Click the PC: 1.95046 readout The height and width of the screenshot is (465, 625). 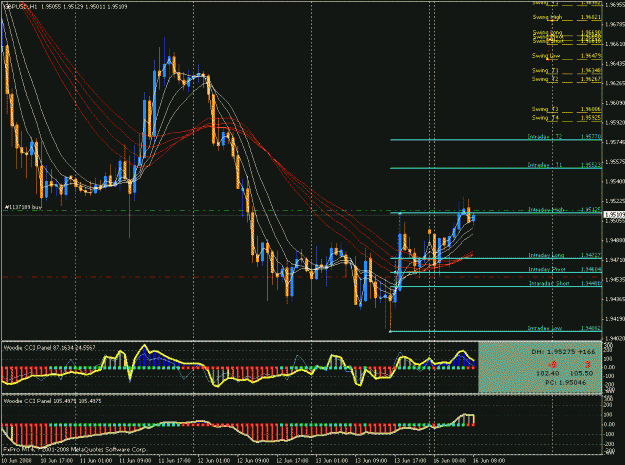(566, 383)
